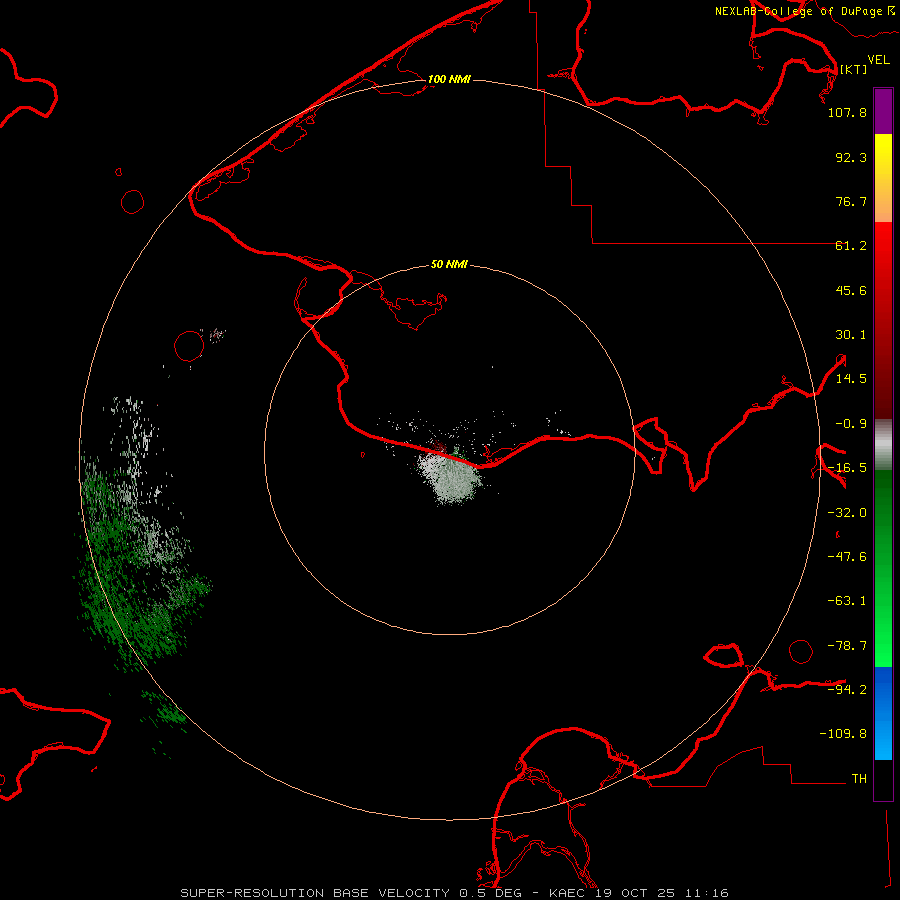This screenshot has width=900, height=900.
Task: Click the 30.1 velocity scale value
Action: [x=851, y=335]
